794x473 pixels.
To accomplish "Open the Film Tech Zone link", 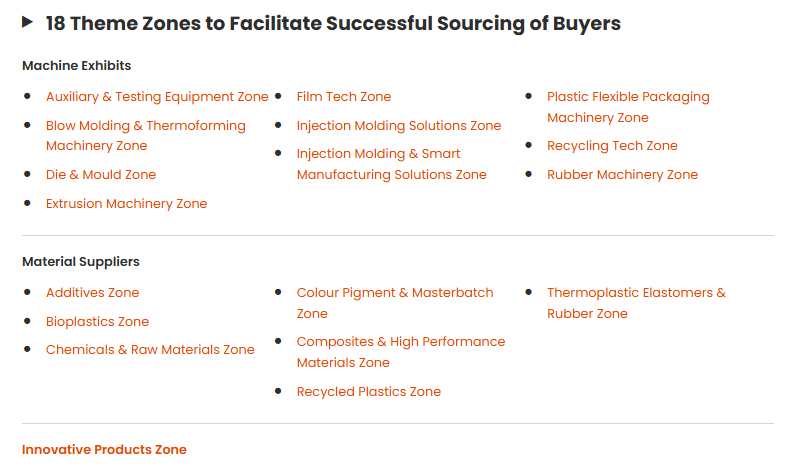I will [x=343, y=97].
